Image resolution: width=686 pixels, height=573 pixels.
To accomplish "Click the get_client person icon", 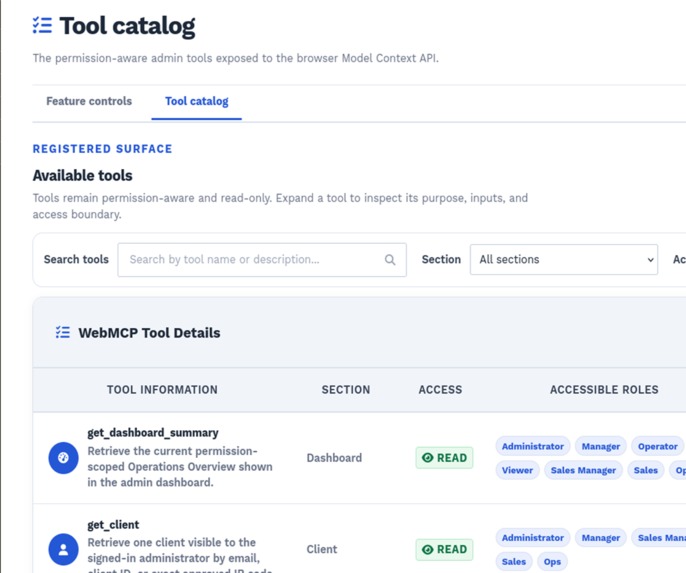I will point(63,549).
